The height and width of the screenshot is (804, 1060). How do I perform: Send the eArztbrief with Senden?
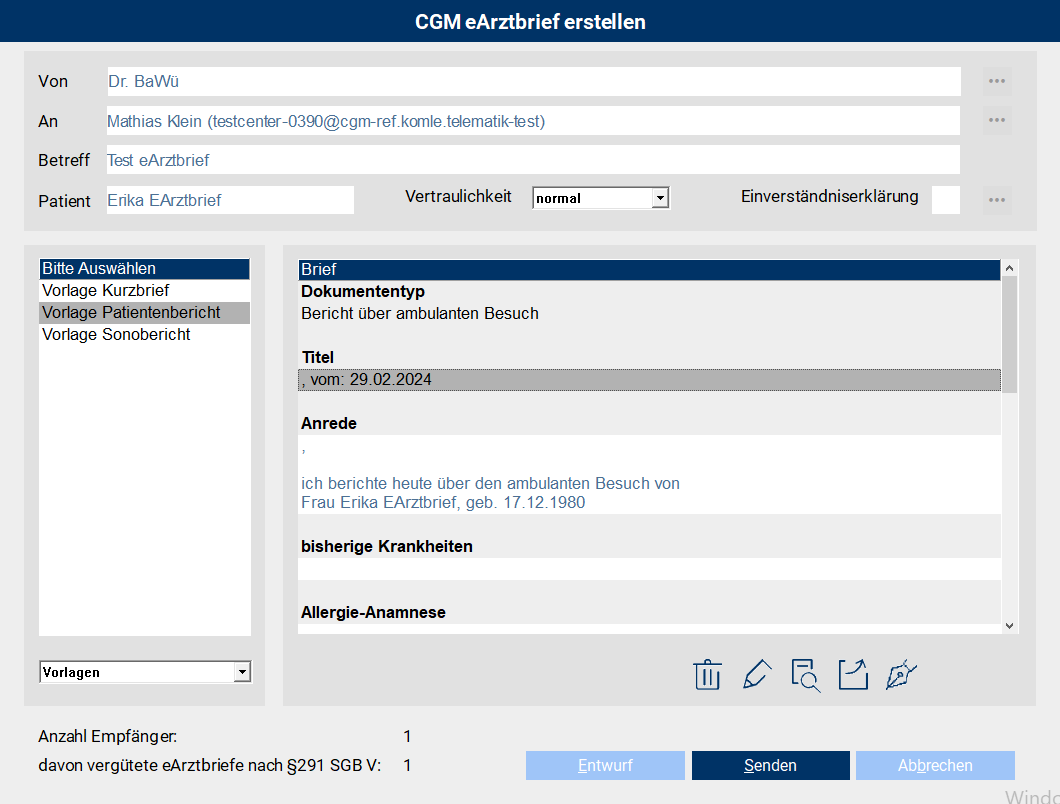pos(771,765)
